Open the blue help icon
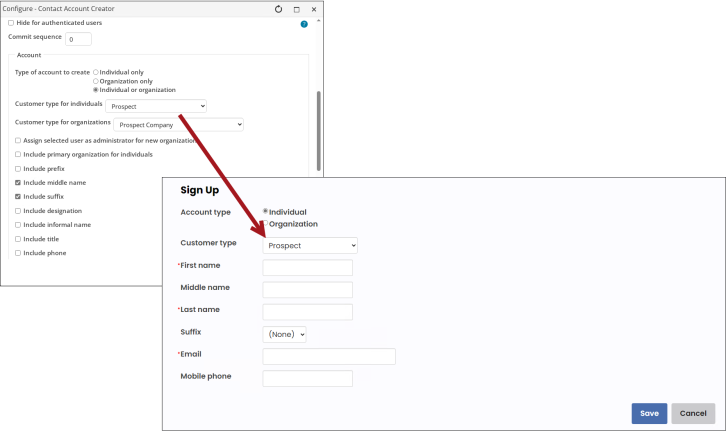 (x=304, y=24)
